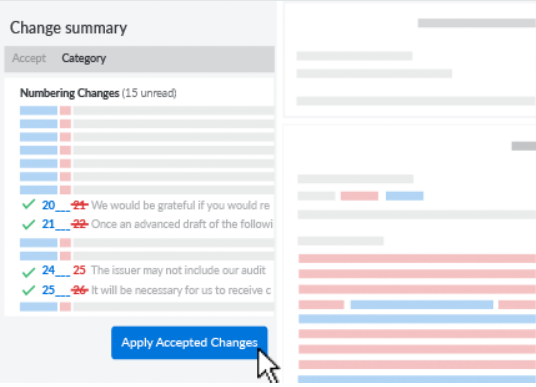Click the struck-through old number 26

[80, 290]
